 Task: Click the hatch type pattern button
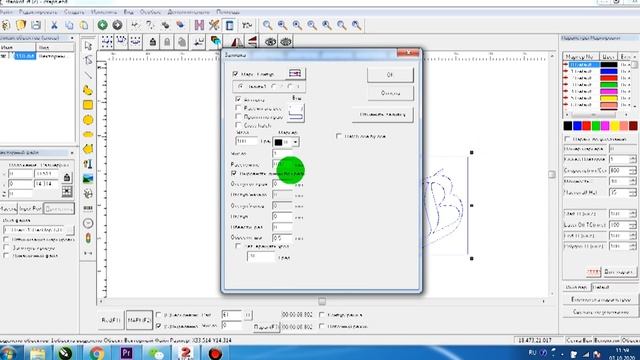click(296, 113)
